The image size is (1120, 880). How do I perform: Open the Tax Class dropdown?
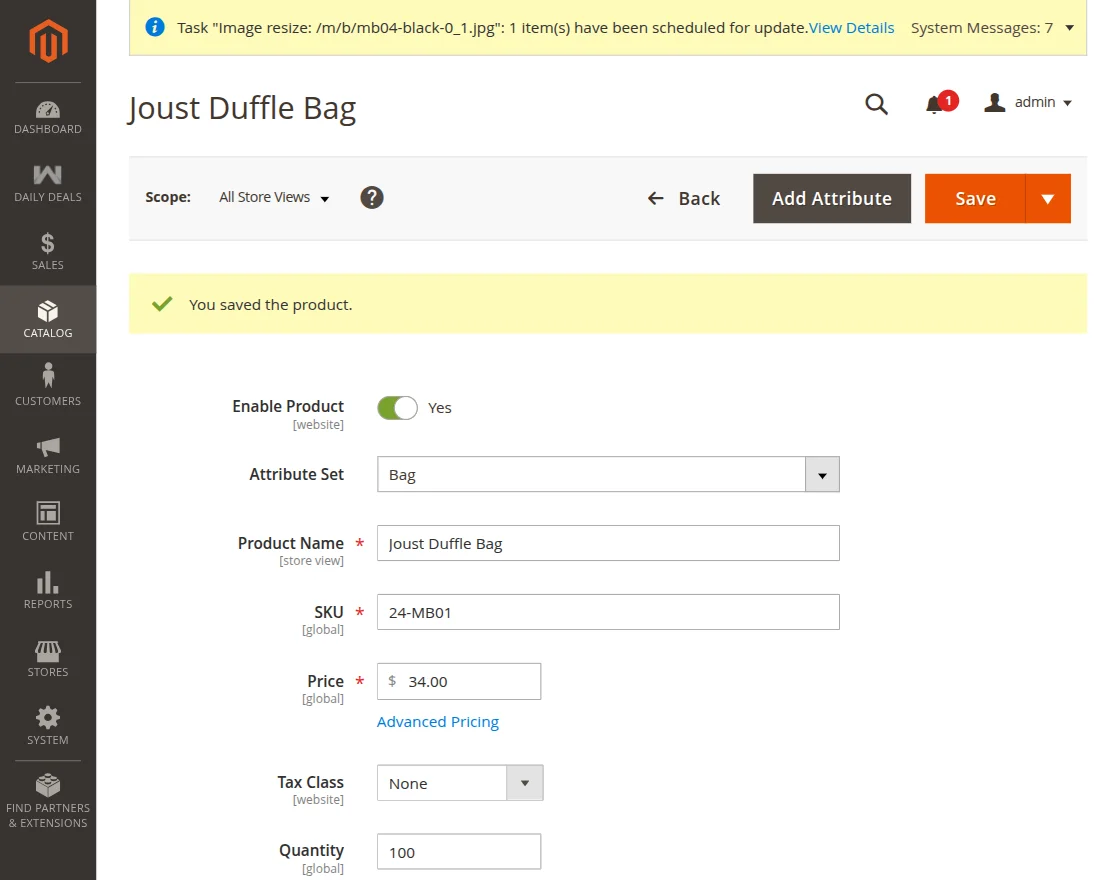pos(525,783)
